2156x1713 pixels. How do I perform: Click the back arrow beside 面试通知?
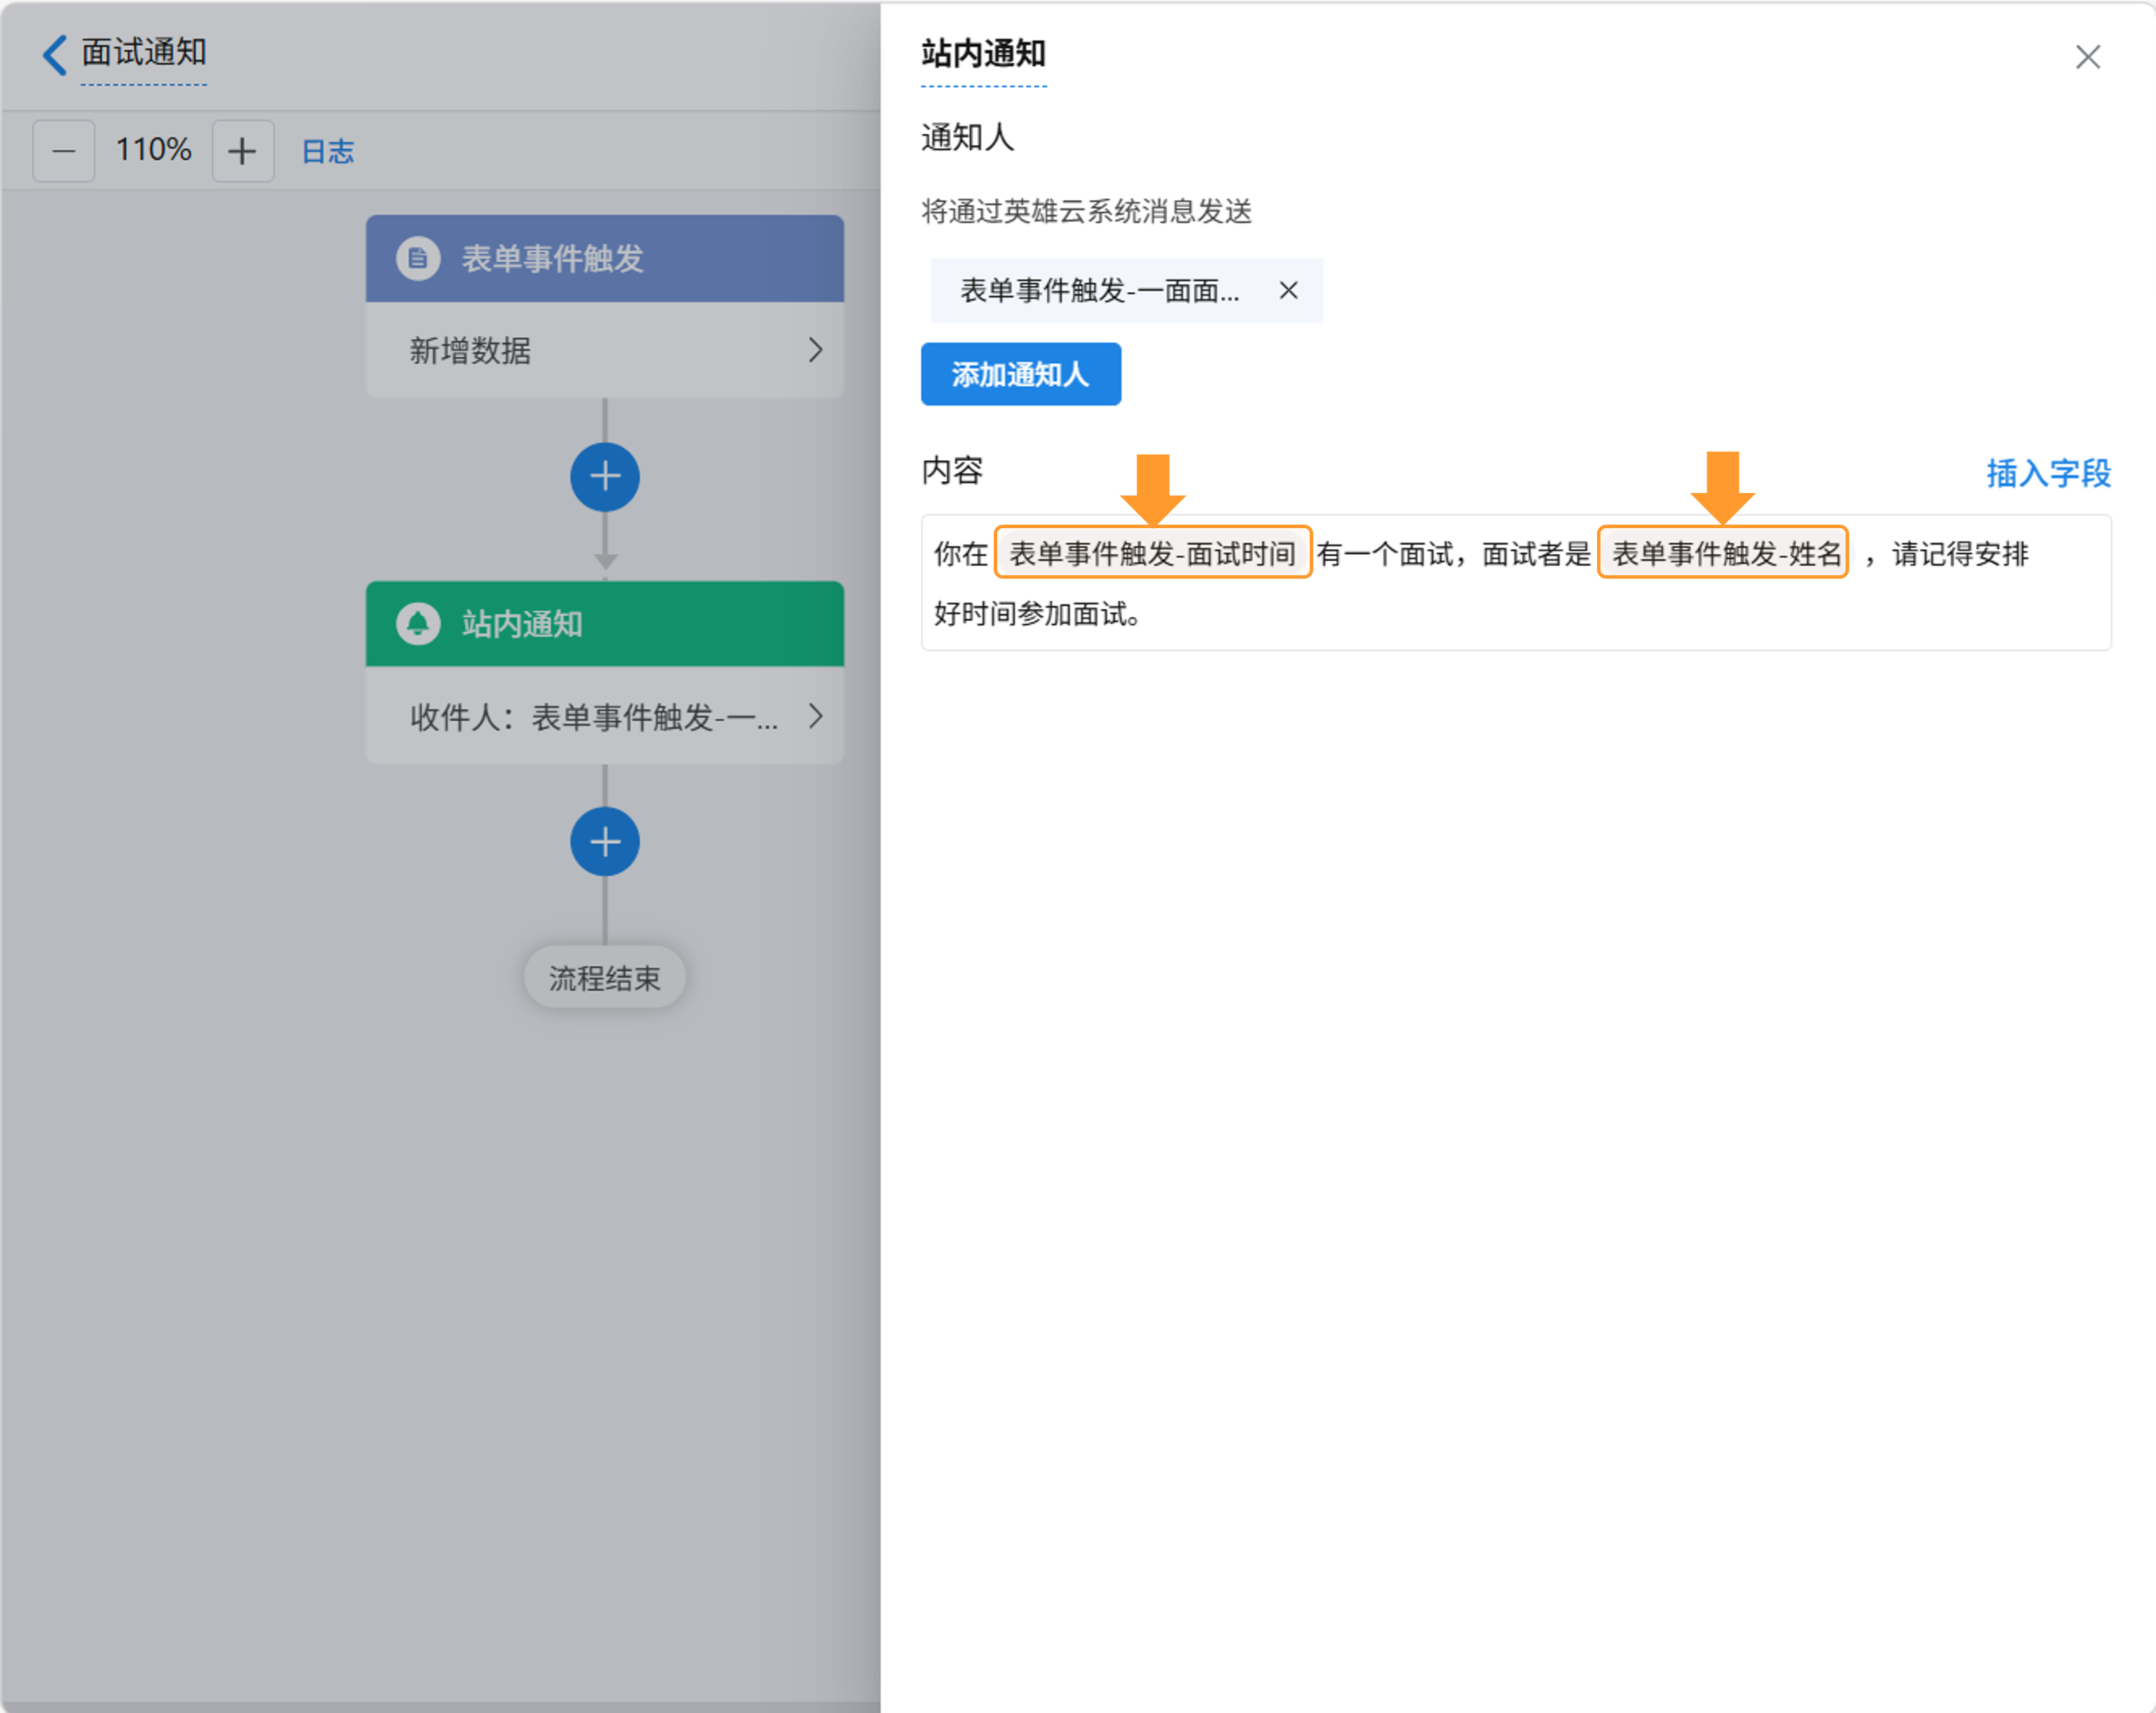tap(55, 54)
